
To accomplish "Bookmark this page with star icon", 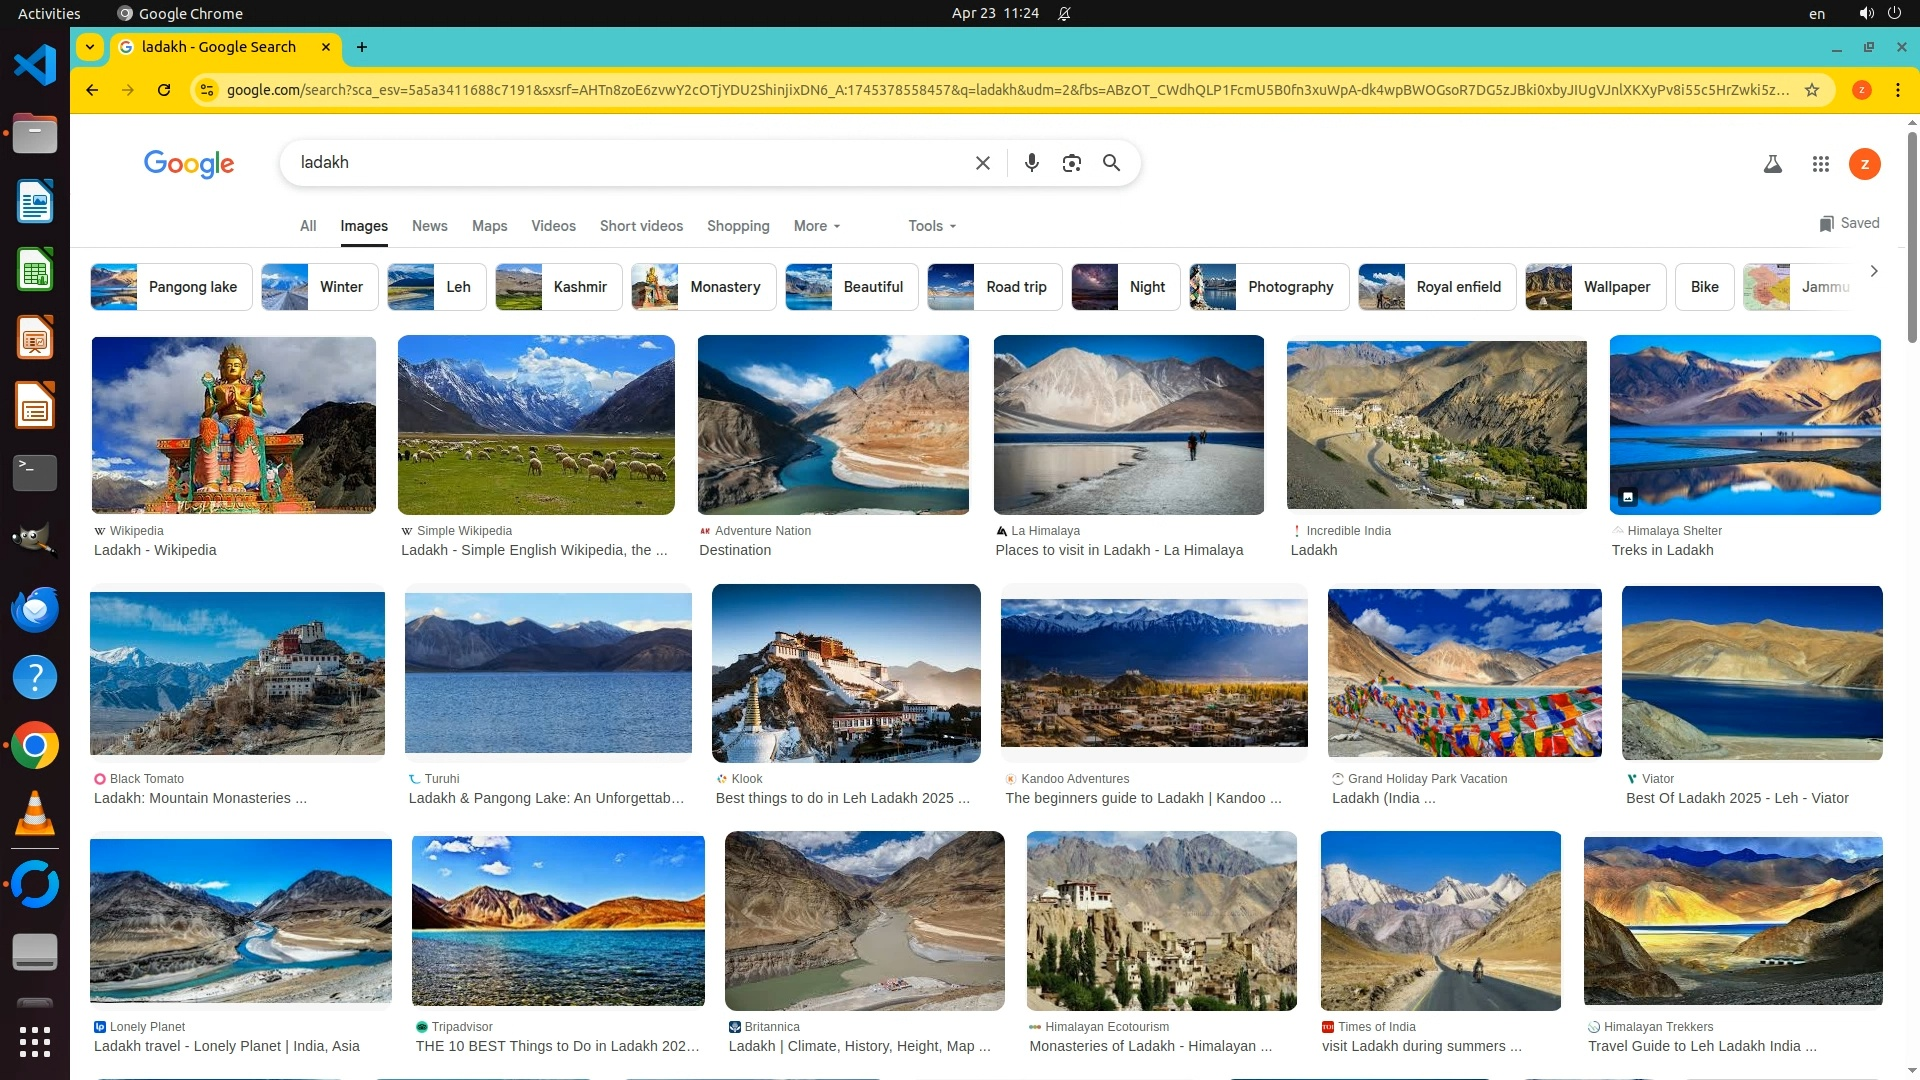I will (1811, 90).
